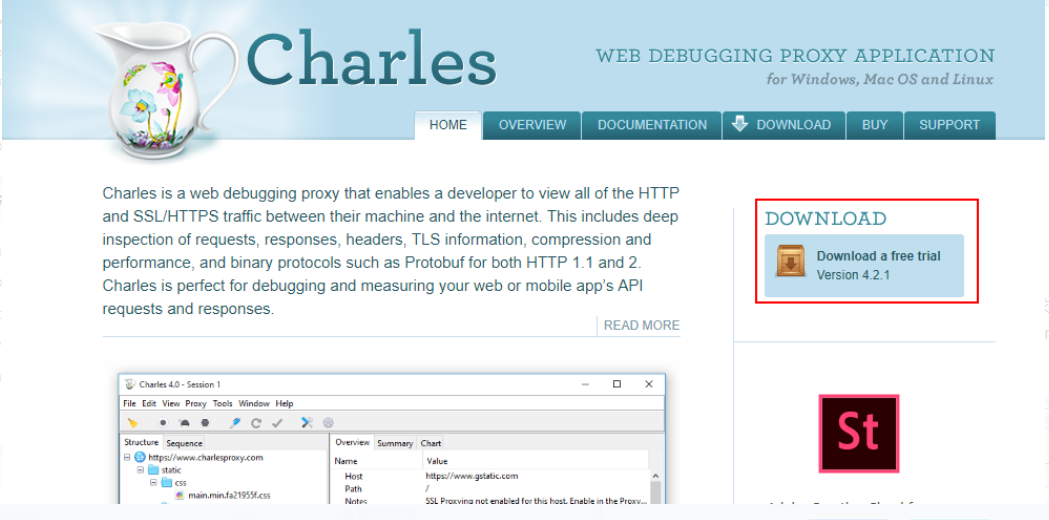Click the wrench Tools toolbar icon
1049x520 pixels.
[307, 422]
